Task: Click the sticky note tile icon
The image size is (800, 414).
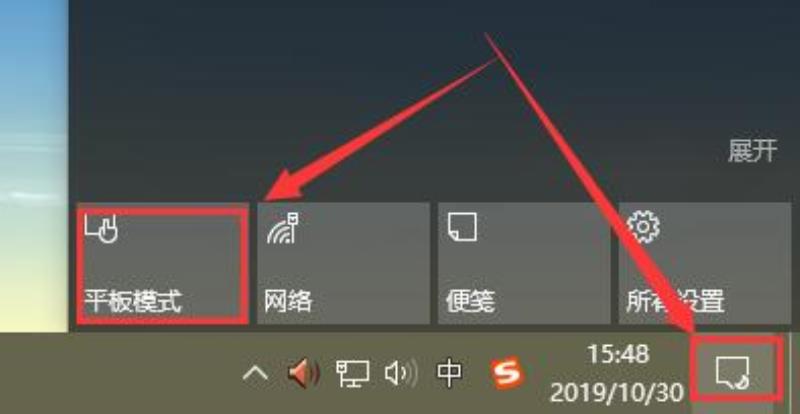Action: pos(462,227)
